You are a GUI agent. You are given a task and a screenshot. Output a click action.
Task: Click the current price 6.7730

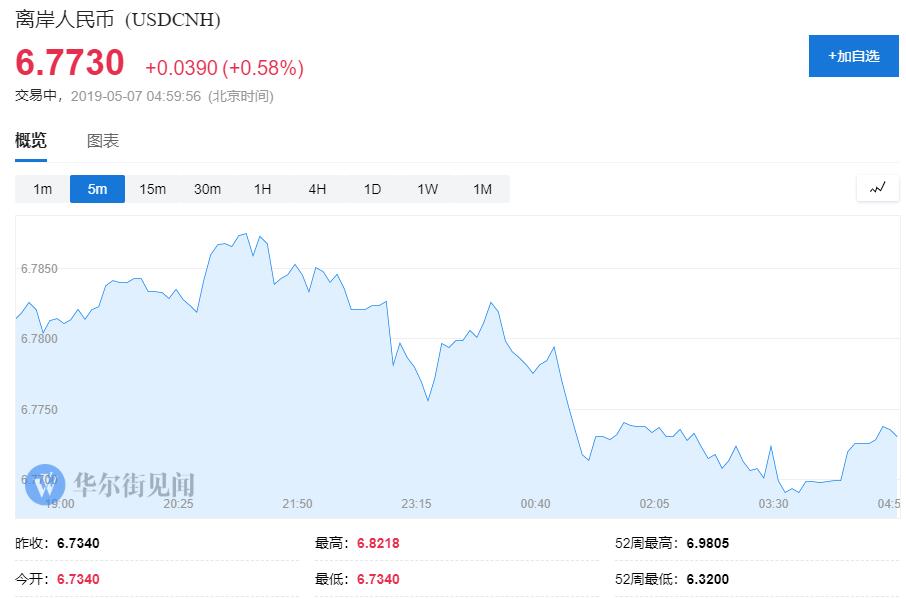coord(70,63)
